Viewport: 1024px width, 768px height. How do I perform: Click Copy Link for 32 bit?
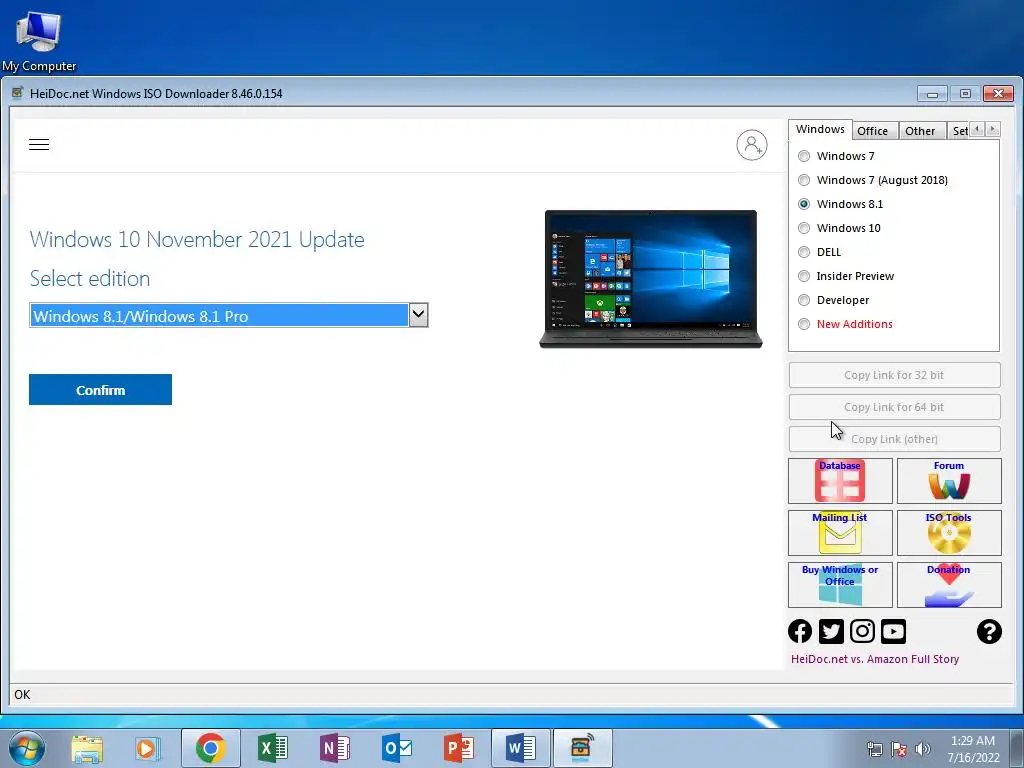click(x=894, y=375)
